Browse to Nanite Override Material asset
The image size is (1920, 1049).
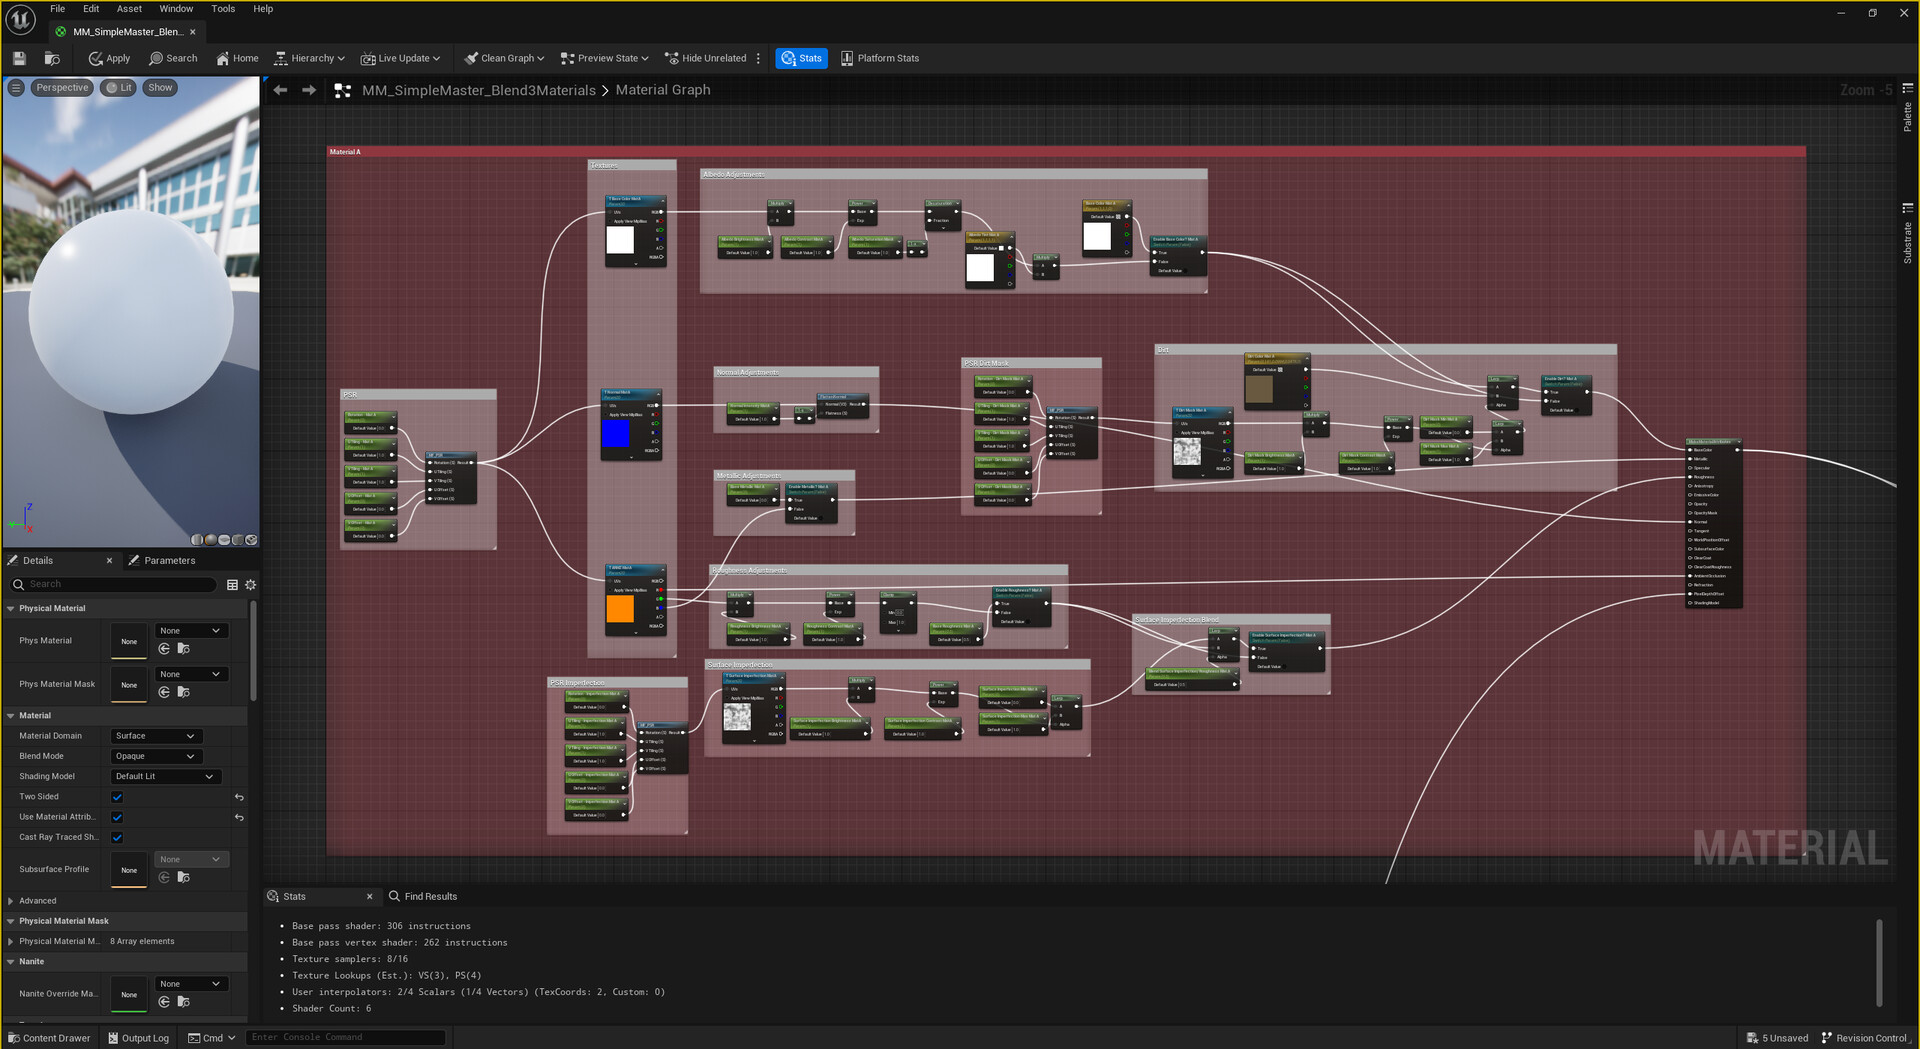pos(184,1002)
